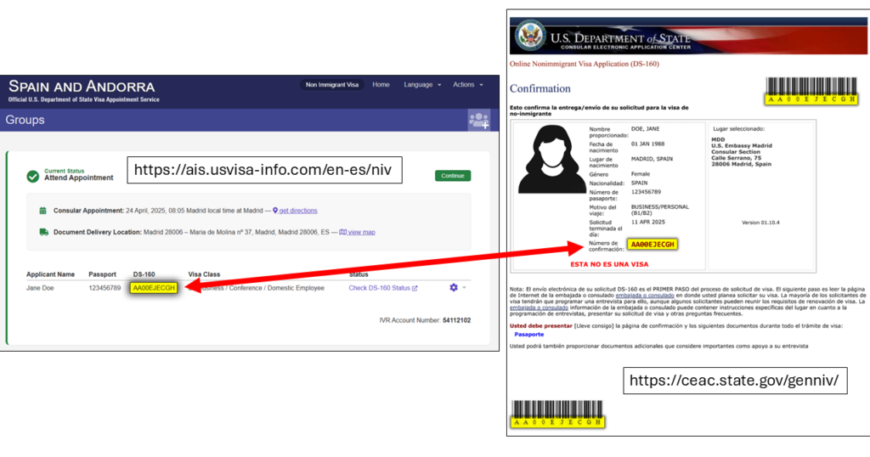Click the Spain and Andorra site title
The height and width of the screenshot is (457, 870).
[x=82, y=87]
